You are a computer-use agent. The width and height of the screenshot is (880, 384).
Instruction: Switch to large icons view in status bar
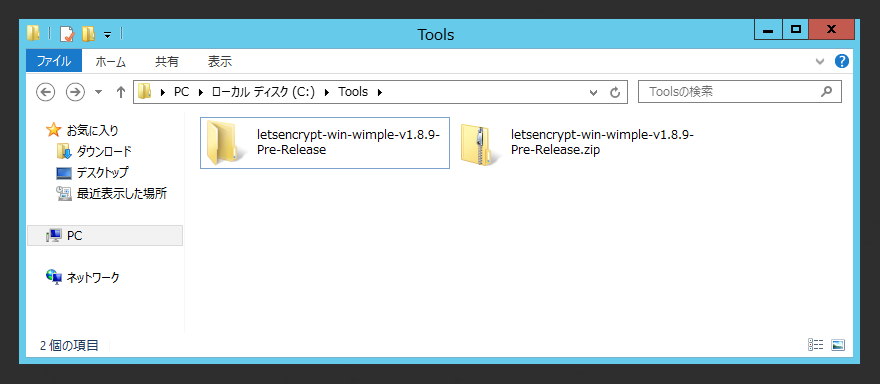pyautogui.click(x=838, y=345)
